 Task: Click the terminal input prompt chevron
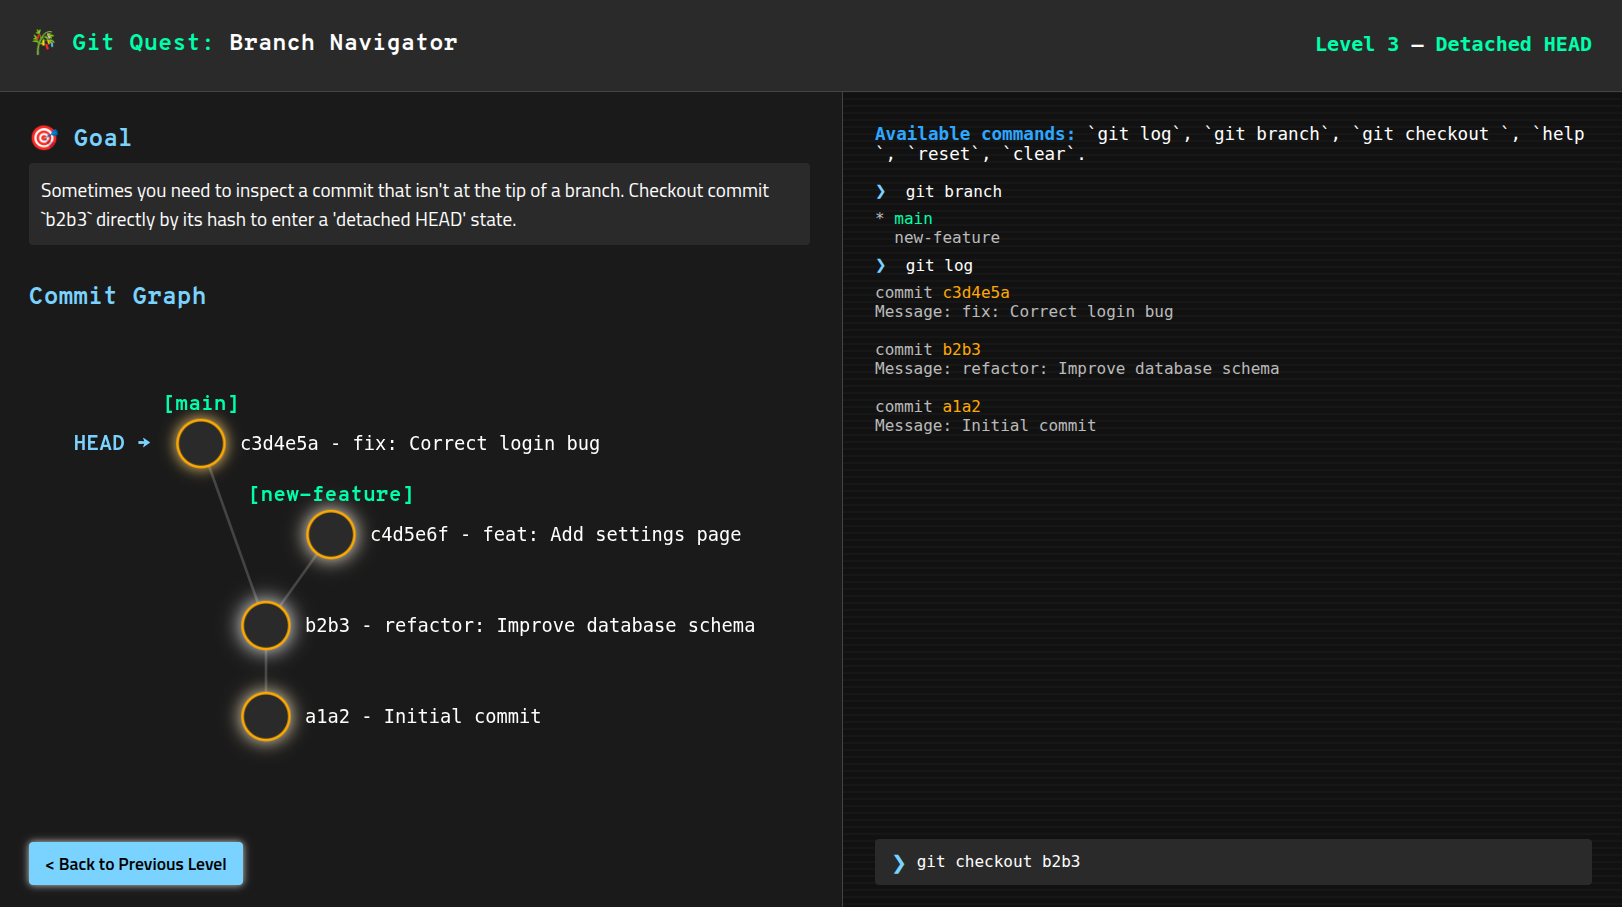(898, 863)
